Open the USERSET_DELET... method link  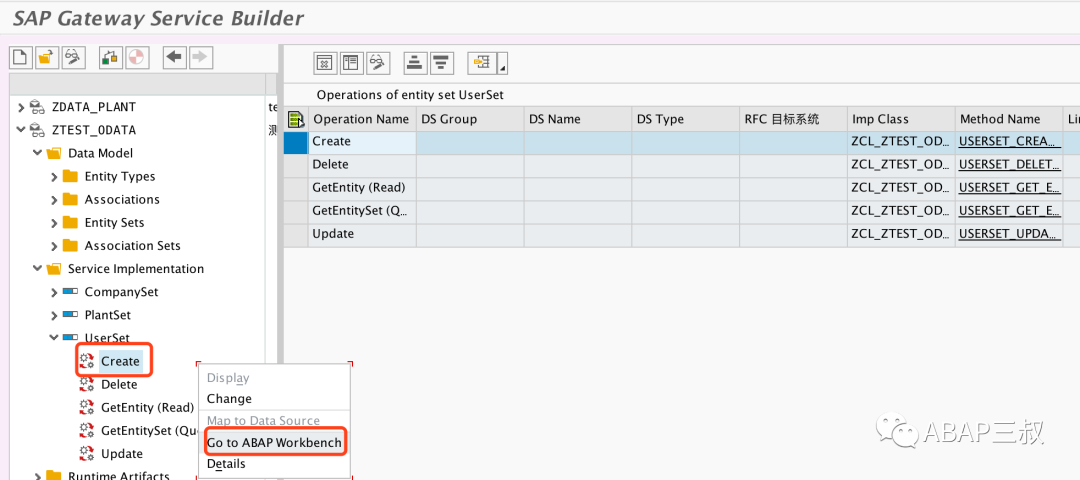coord(1009,165)
